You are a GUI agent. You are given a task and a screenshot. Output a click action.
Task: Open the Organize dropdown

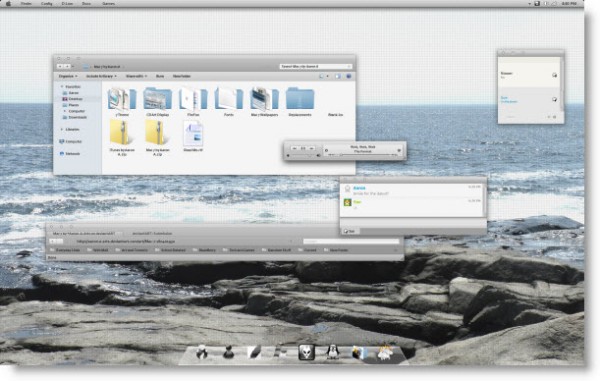coord(68,76)
